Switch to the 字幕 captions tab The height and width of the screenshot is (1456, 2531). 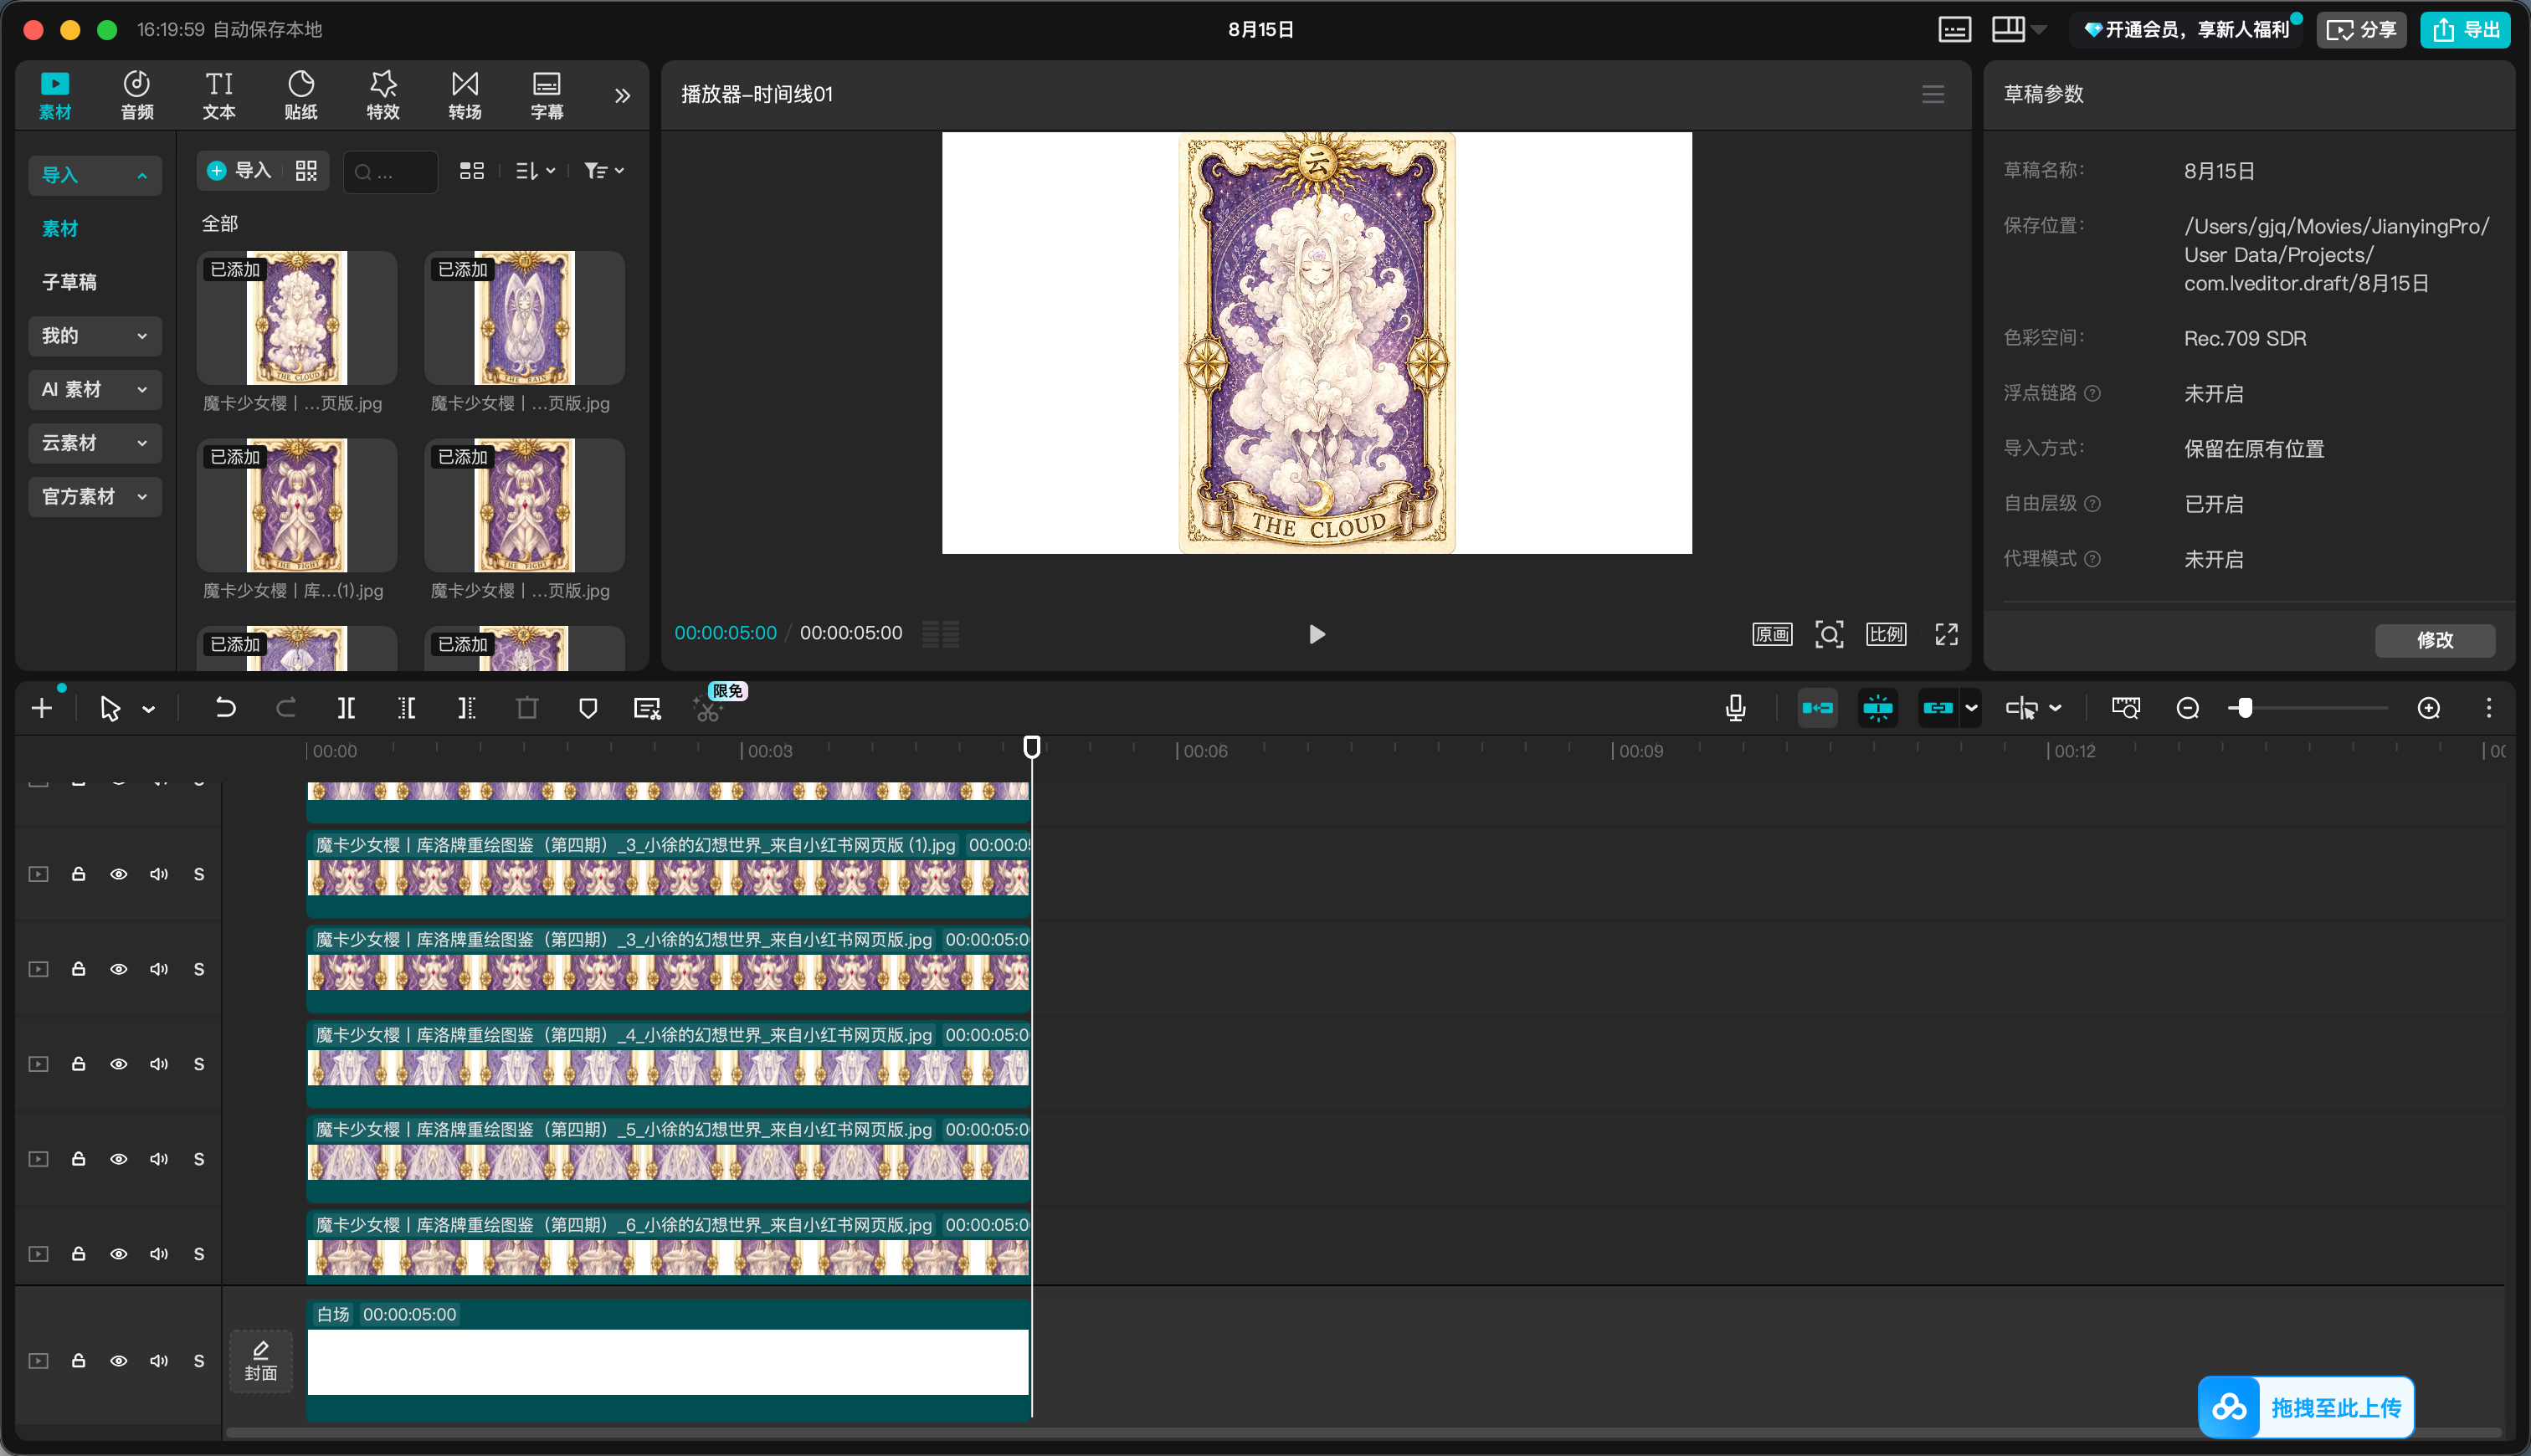547,95
